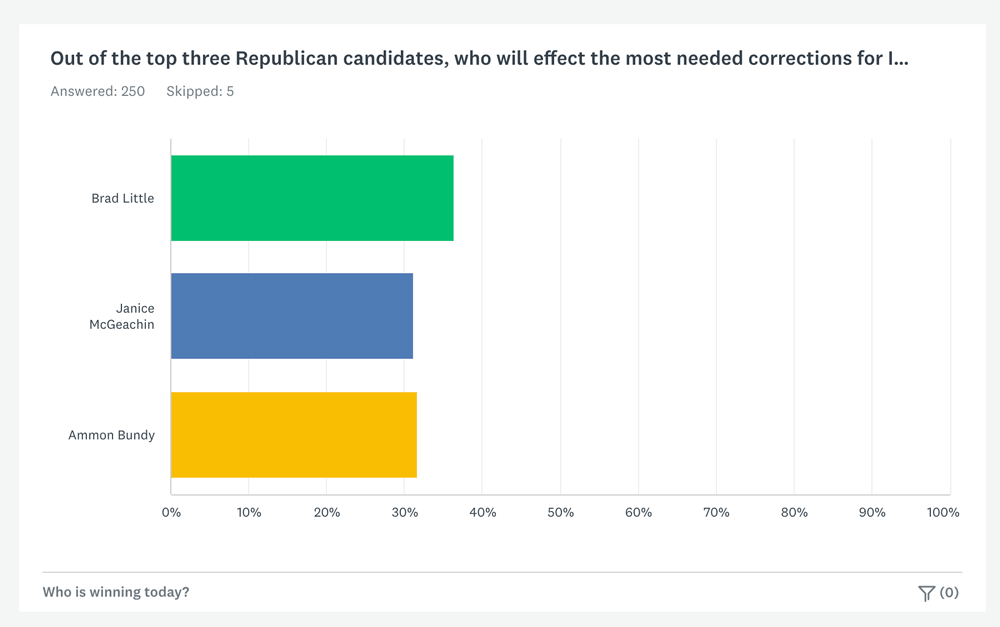Click the 100% x-axis label
The width and height of the screenshot is (1000, 627).
coord(943,512)
